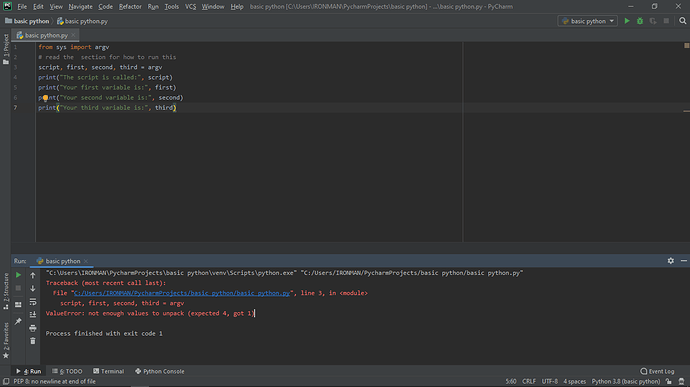Stop the process in the Run panel

pos(18,288)
